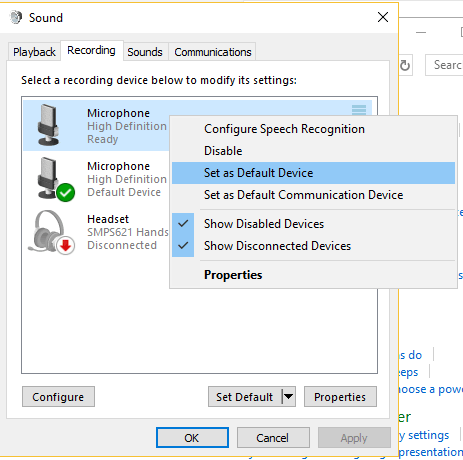The height and width of the screenshot is (460, 463).
Task: Click the Default Device microphone icon
Action: pos(55,180)
